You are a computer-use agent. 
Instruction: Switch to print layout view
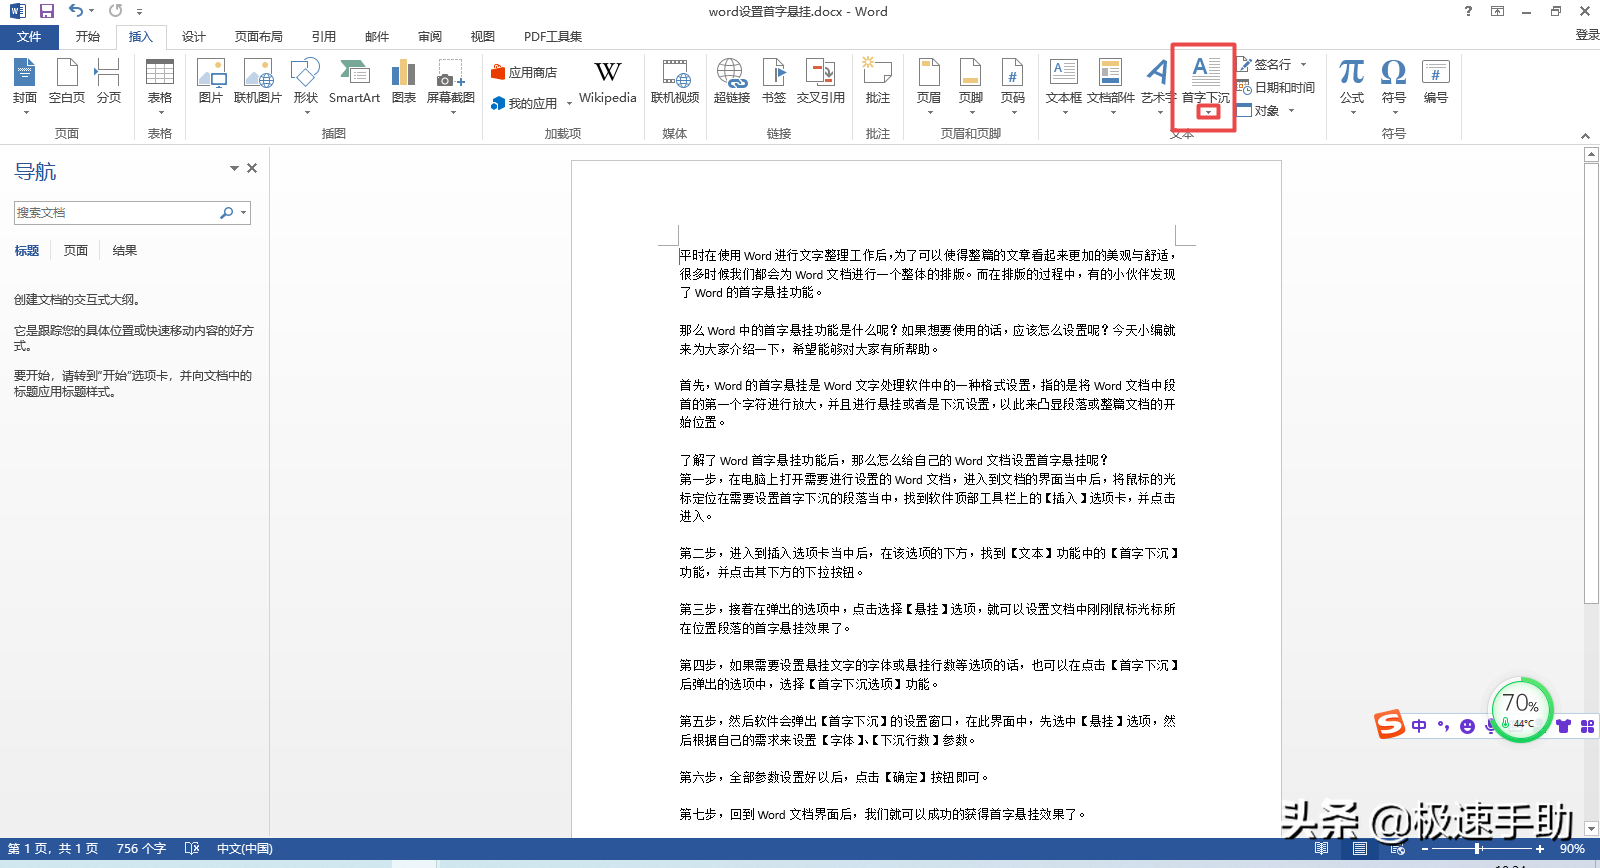tap(1360, 849)
